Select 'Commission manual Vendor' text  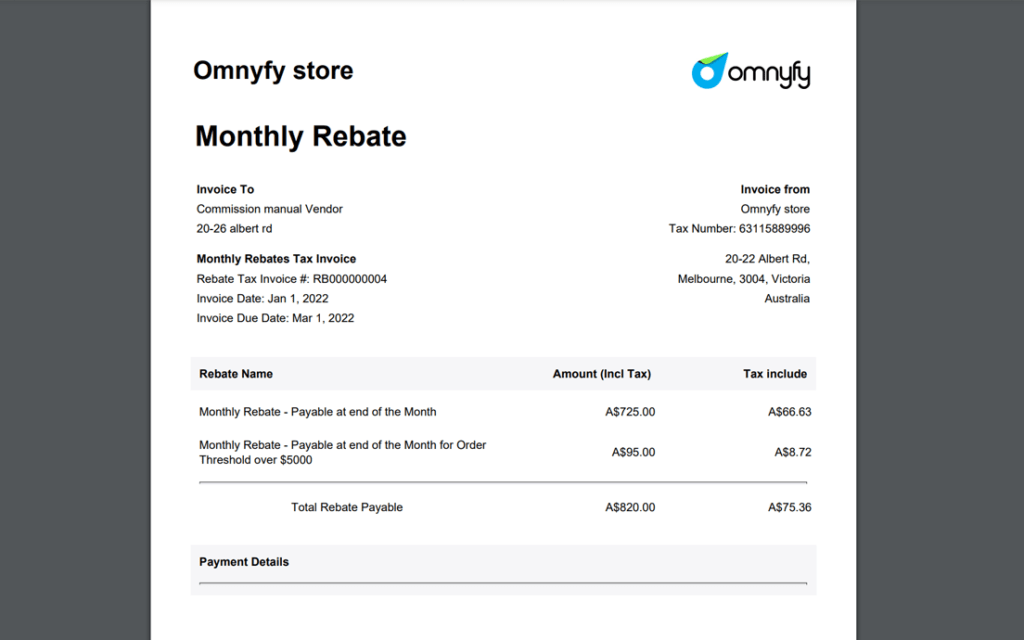[270, 209]
